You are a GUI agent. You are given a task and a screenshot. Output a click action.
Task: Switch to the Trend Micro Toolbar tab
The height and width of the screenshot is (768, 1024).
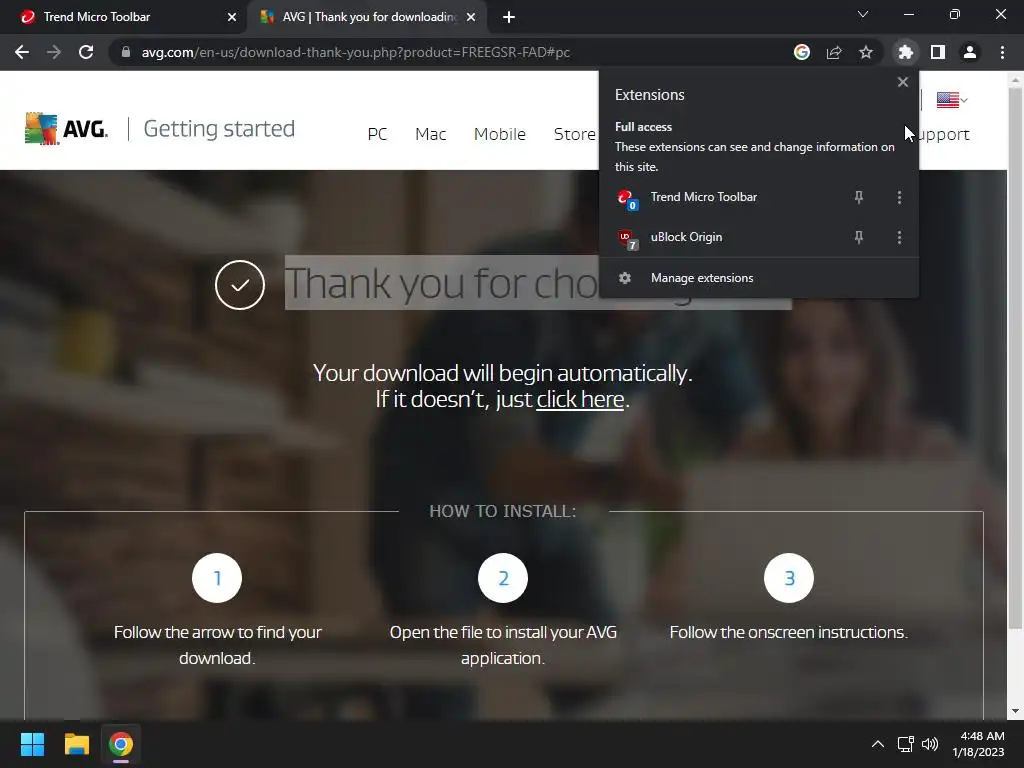124,17
